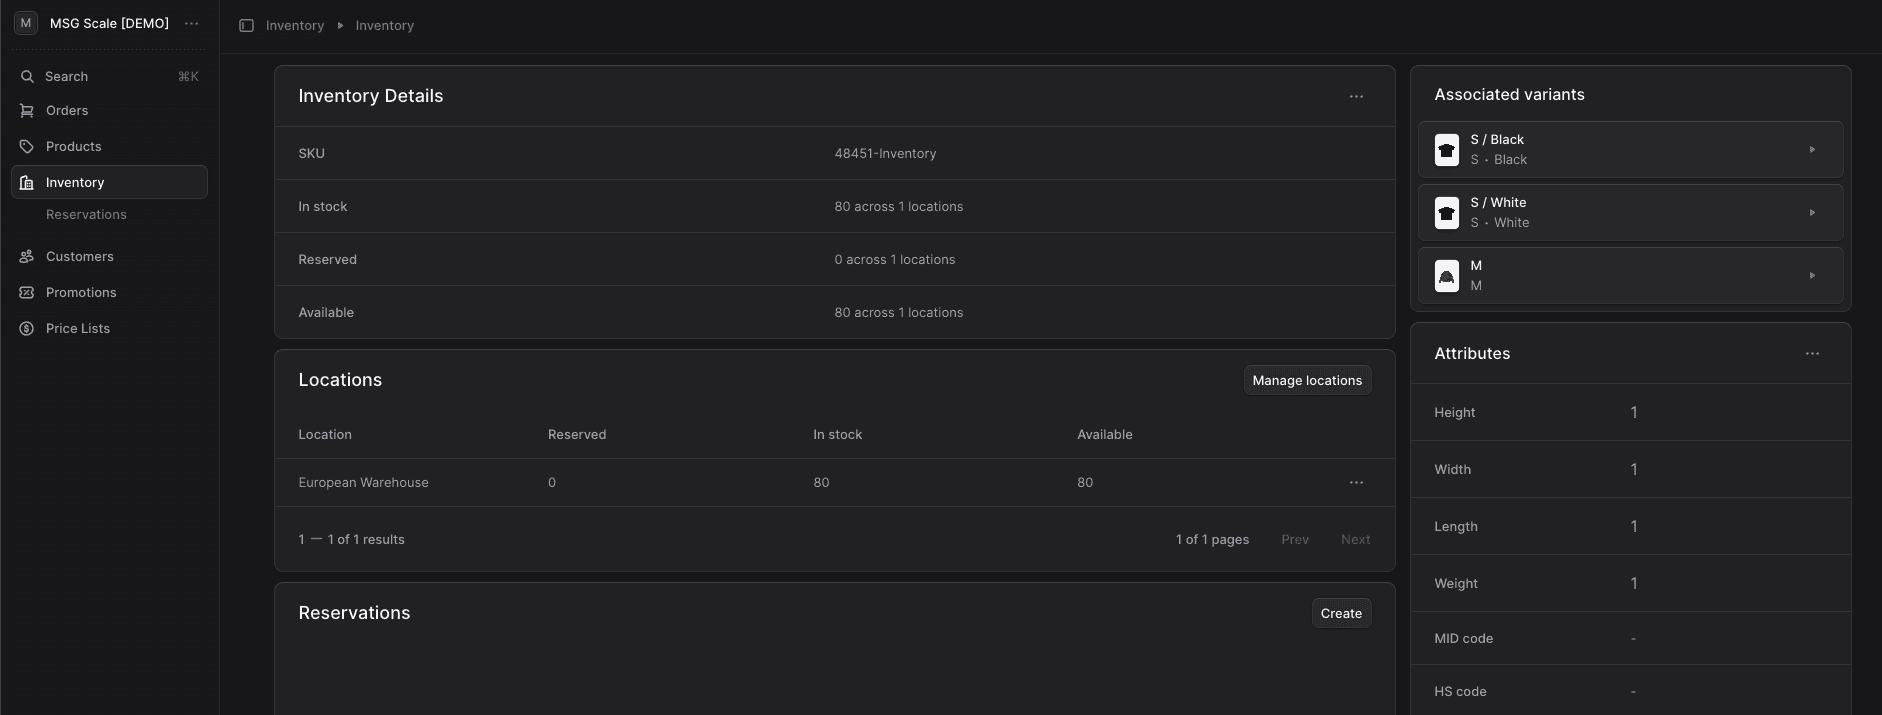Click the Search magnifier icon
This screenshot has width=1882, height=715.
(x=27, y=77)
